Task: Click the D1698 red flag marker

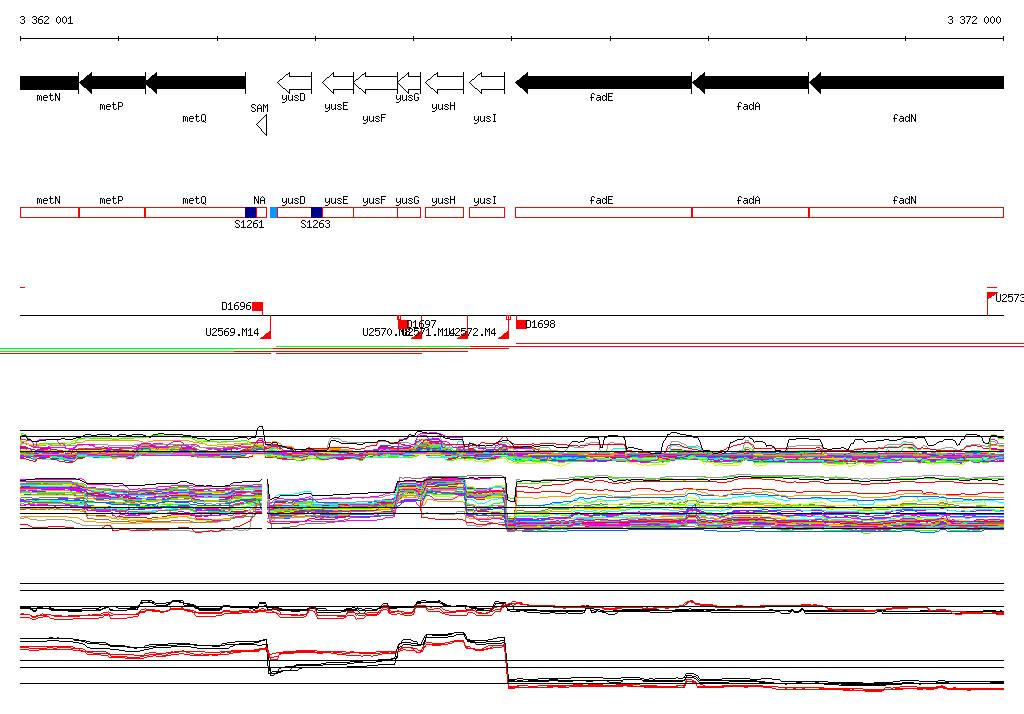Action: pos(521,324)
